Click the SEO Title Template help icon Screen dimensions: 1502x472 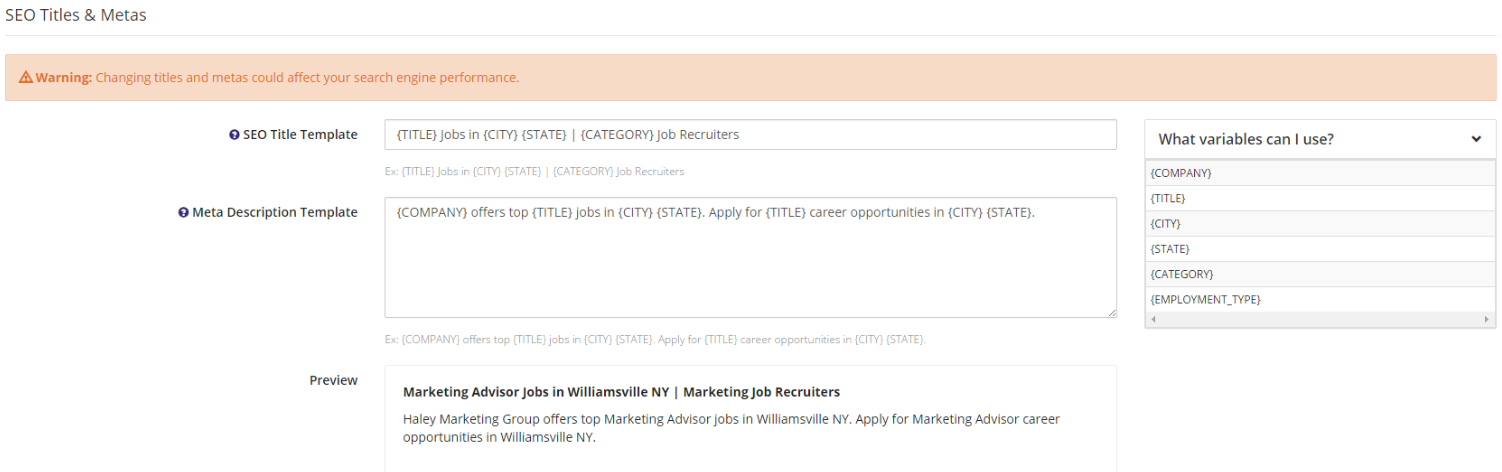pos(234,135)
